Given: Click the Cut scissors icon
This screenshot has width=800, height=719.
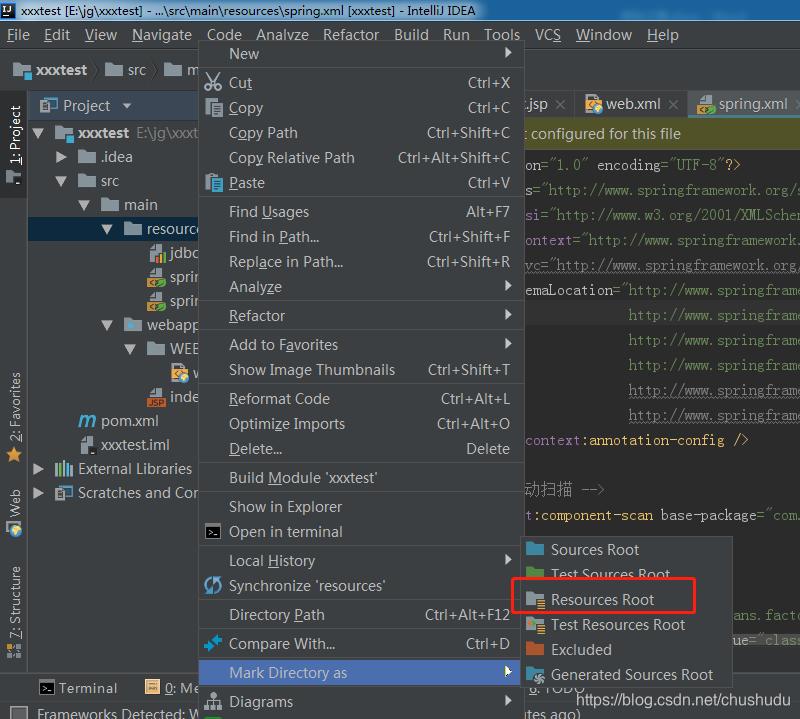Looking at the screenshot, I should (x=213, y=82).
